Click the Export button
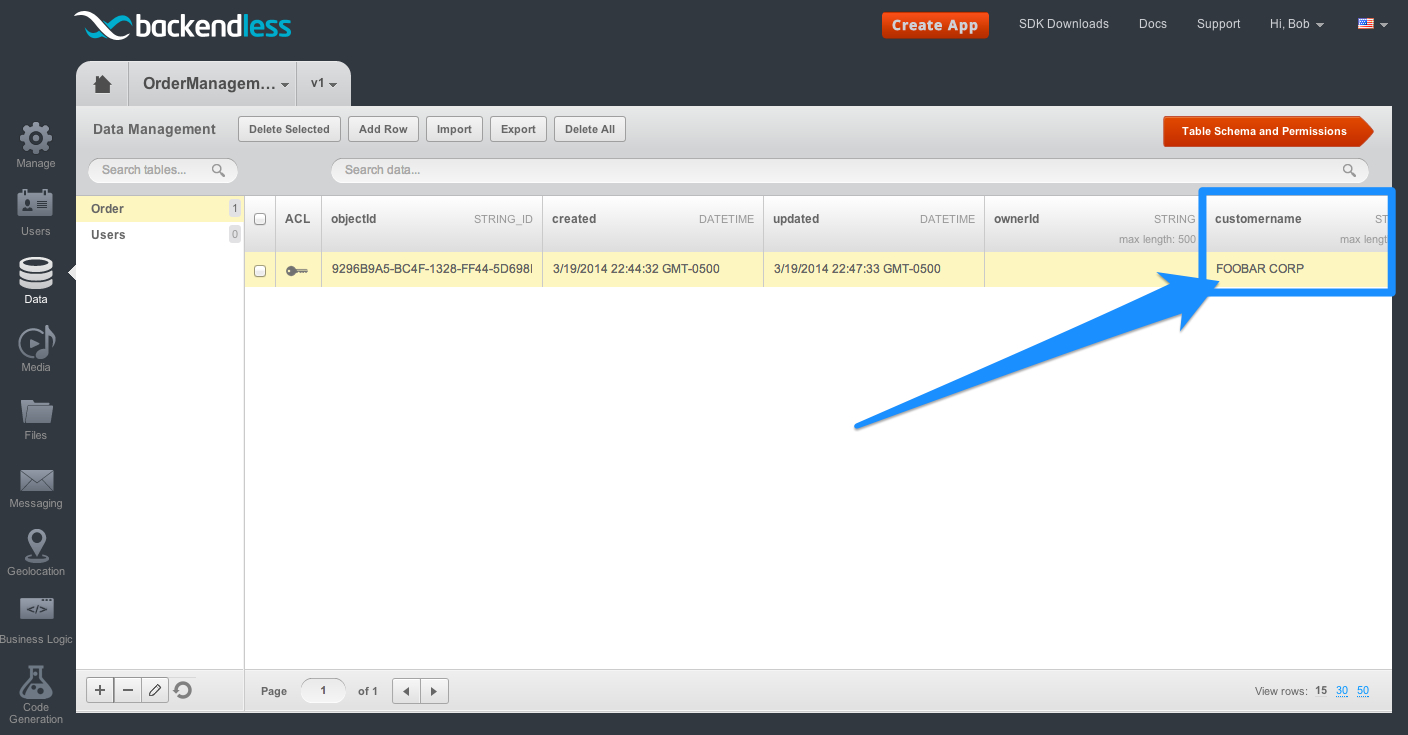The image size is (1408, 735). 518,129
